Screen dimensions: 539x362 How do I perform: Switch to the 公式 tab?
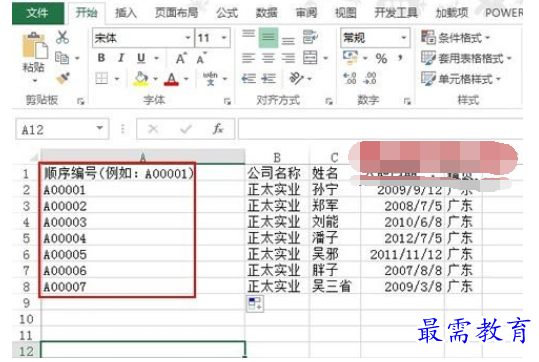point(227,13)
